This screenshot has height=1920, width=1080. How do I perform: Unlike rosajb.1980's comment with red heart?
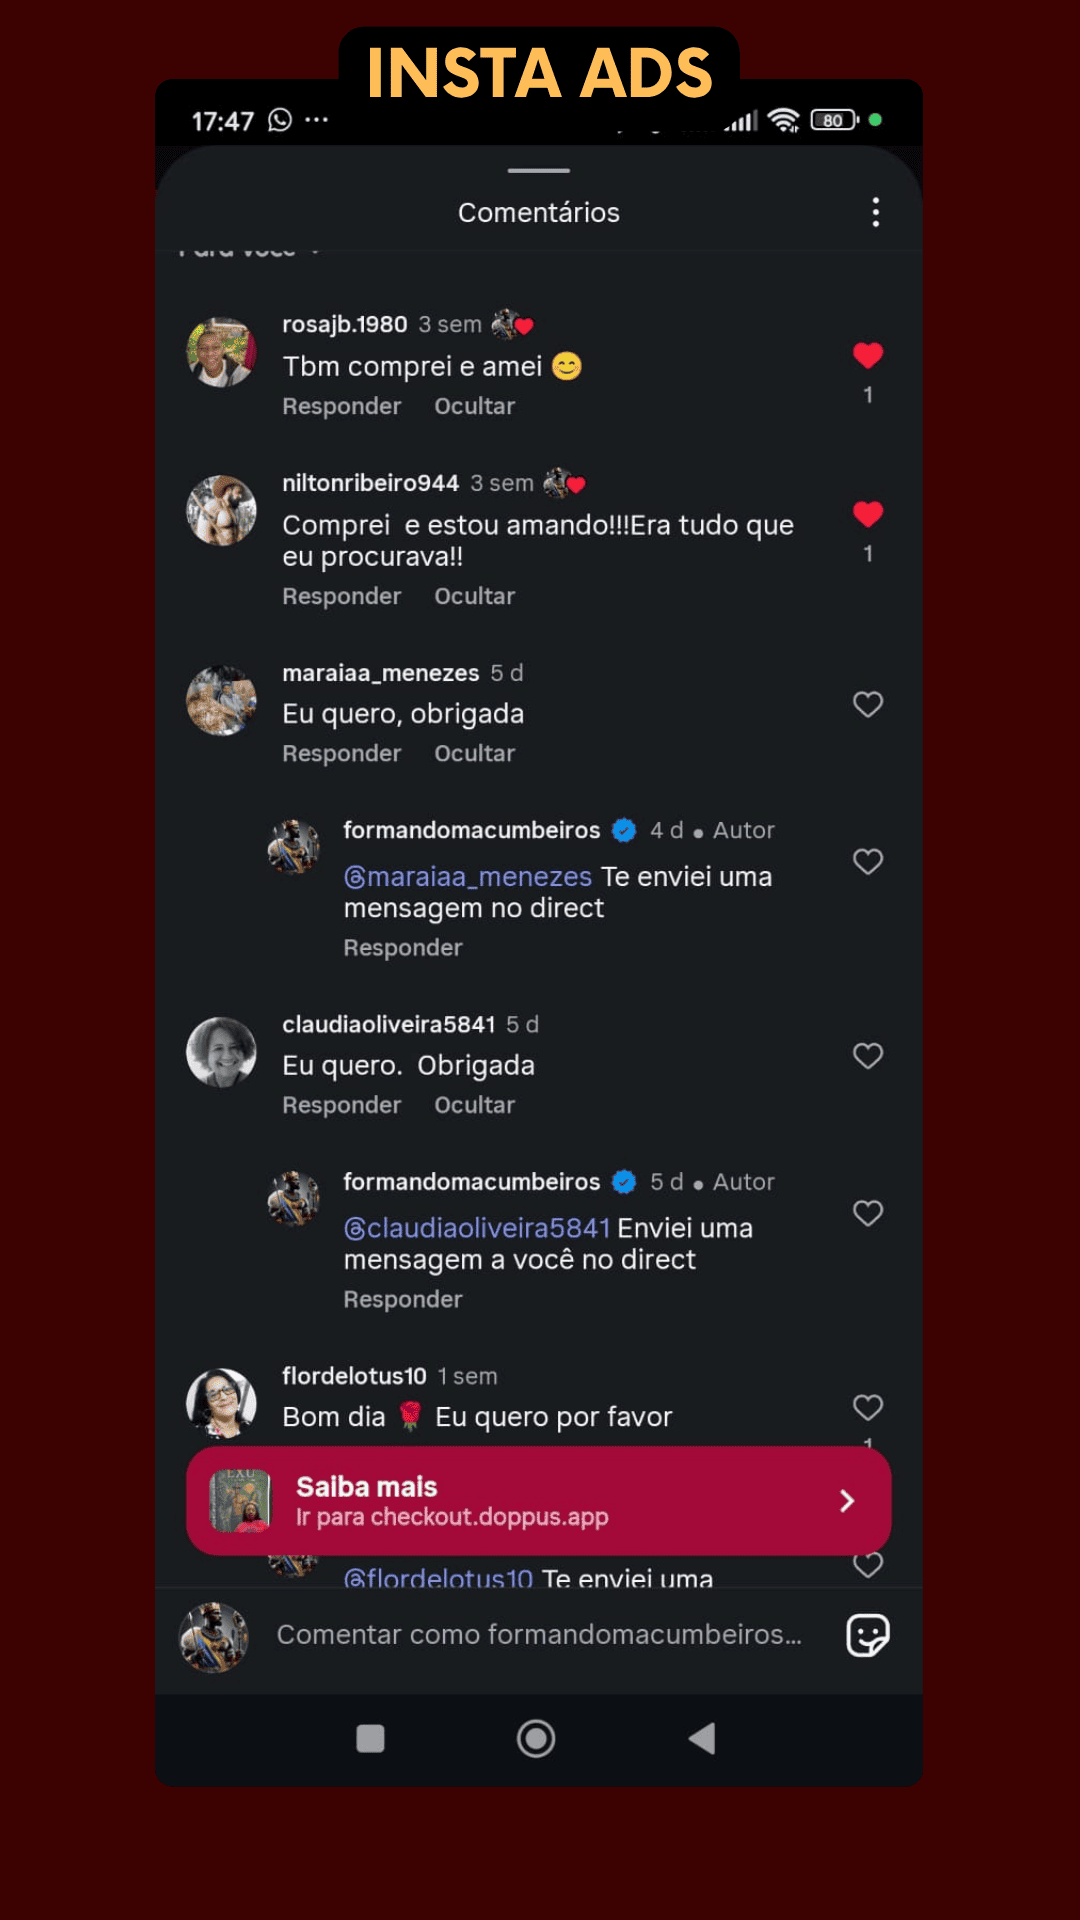coord(867,355)
